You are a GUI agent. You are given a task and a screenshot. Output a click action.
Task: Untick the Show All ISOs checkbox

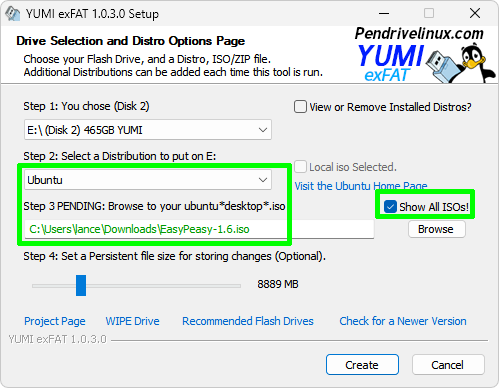click(390, 207)
